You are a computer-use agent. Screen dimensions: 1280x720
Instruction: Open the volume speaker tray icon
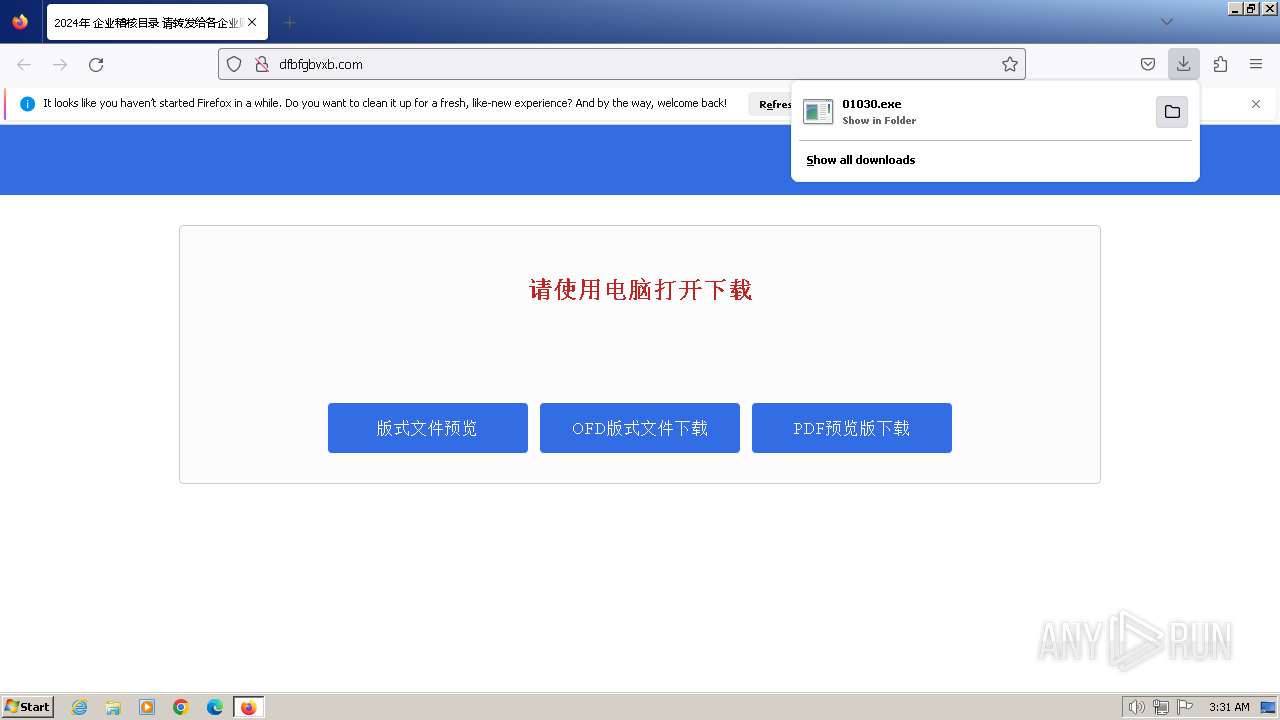pyautogui.click(x=1136, y=707)
